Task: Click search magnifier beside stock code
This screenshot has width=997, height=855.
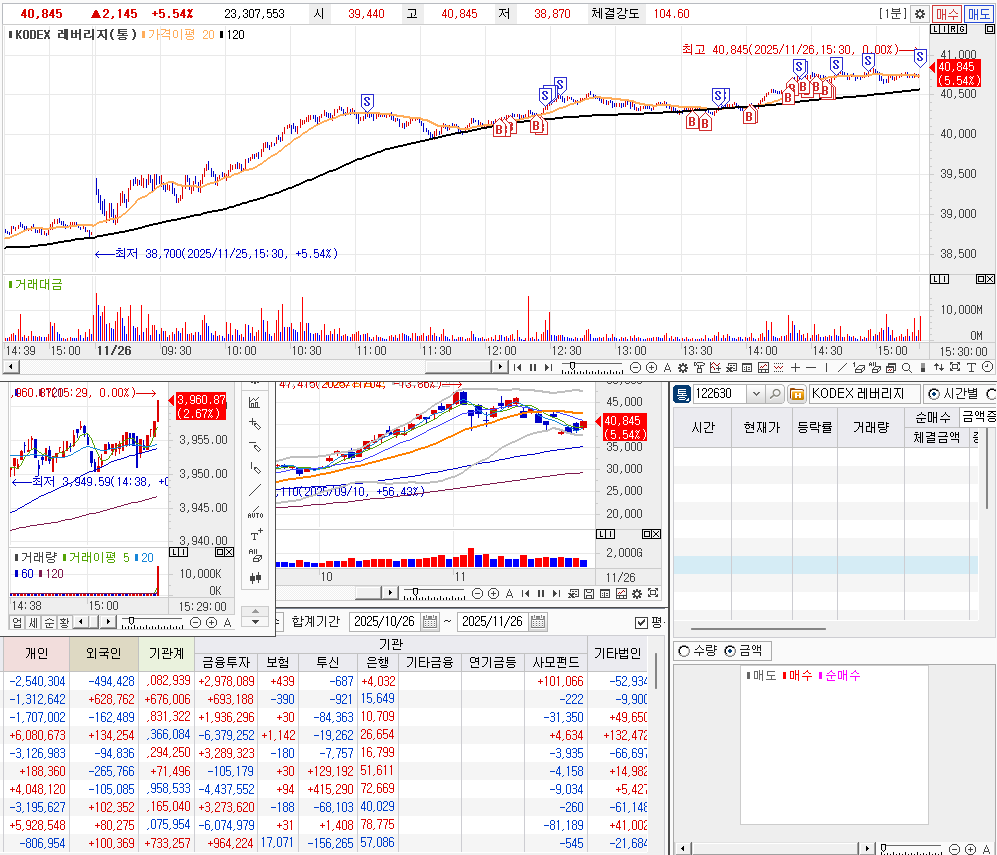Action: [774, 393]
